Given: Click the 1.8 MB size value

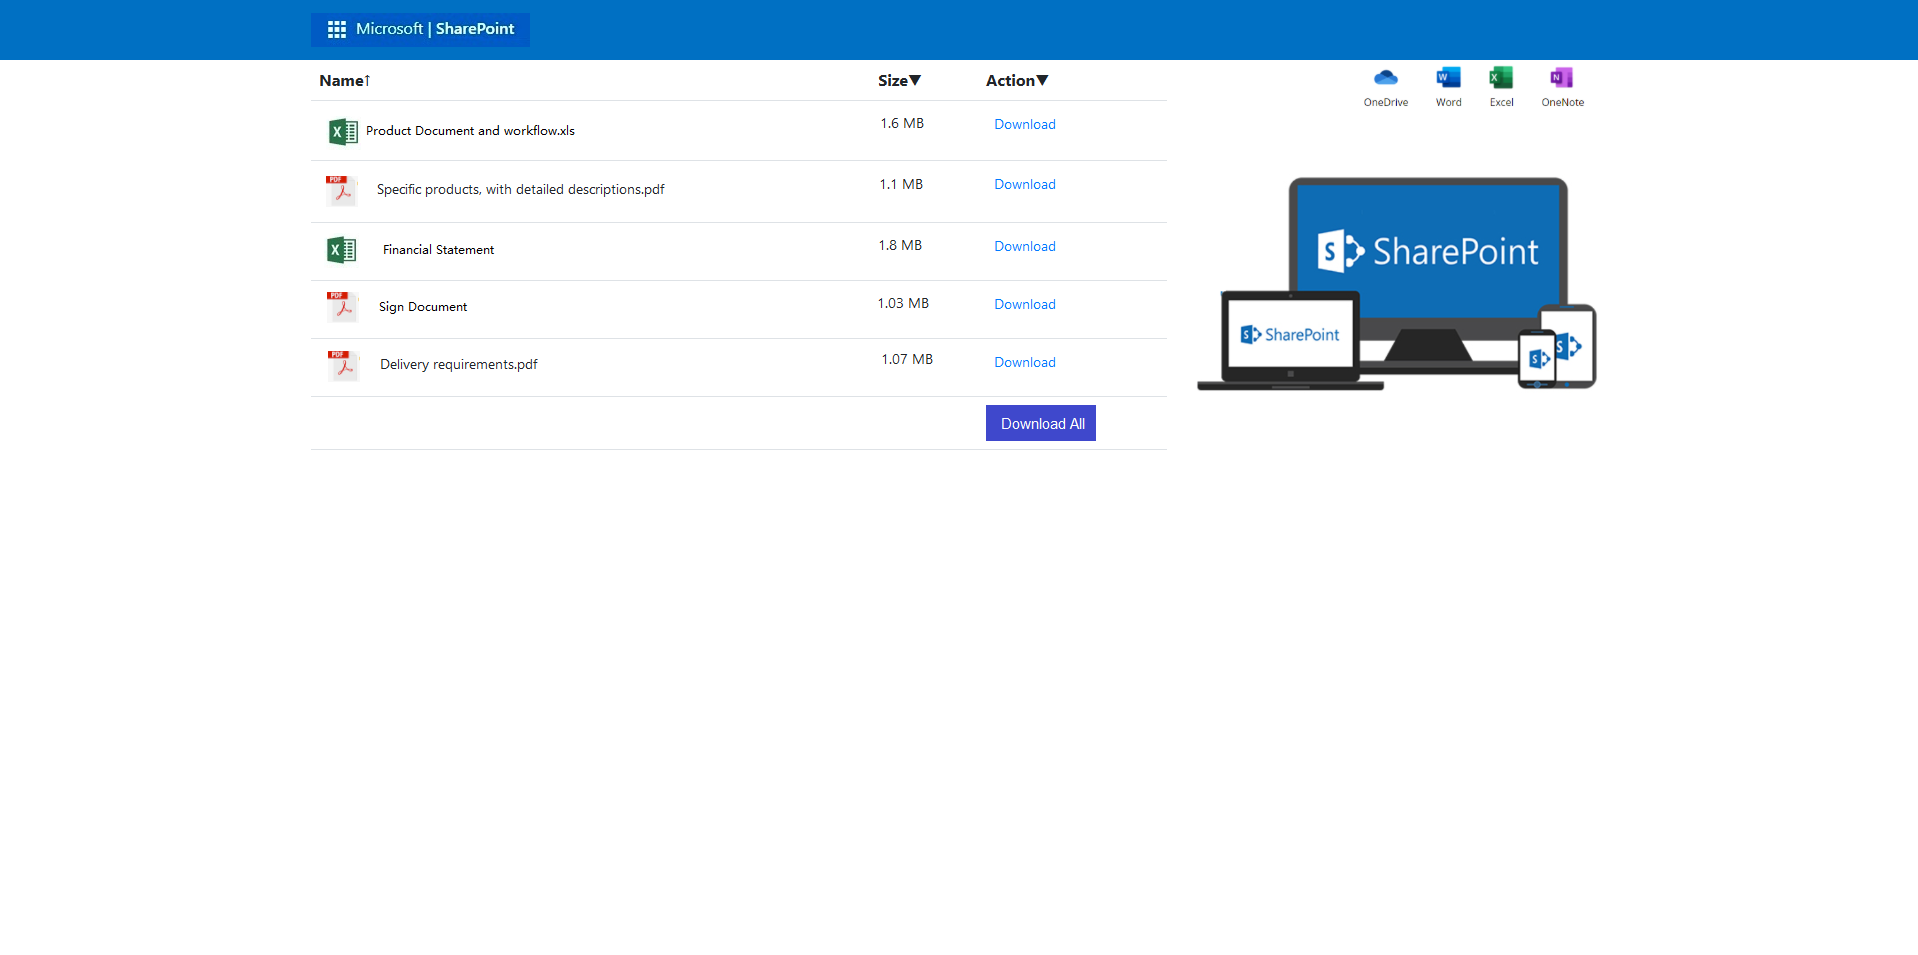Looking at the screenshot, I should (x=900, y=246).
